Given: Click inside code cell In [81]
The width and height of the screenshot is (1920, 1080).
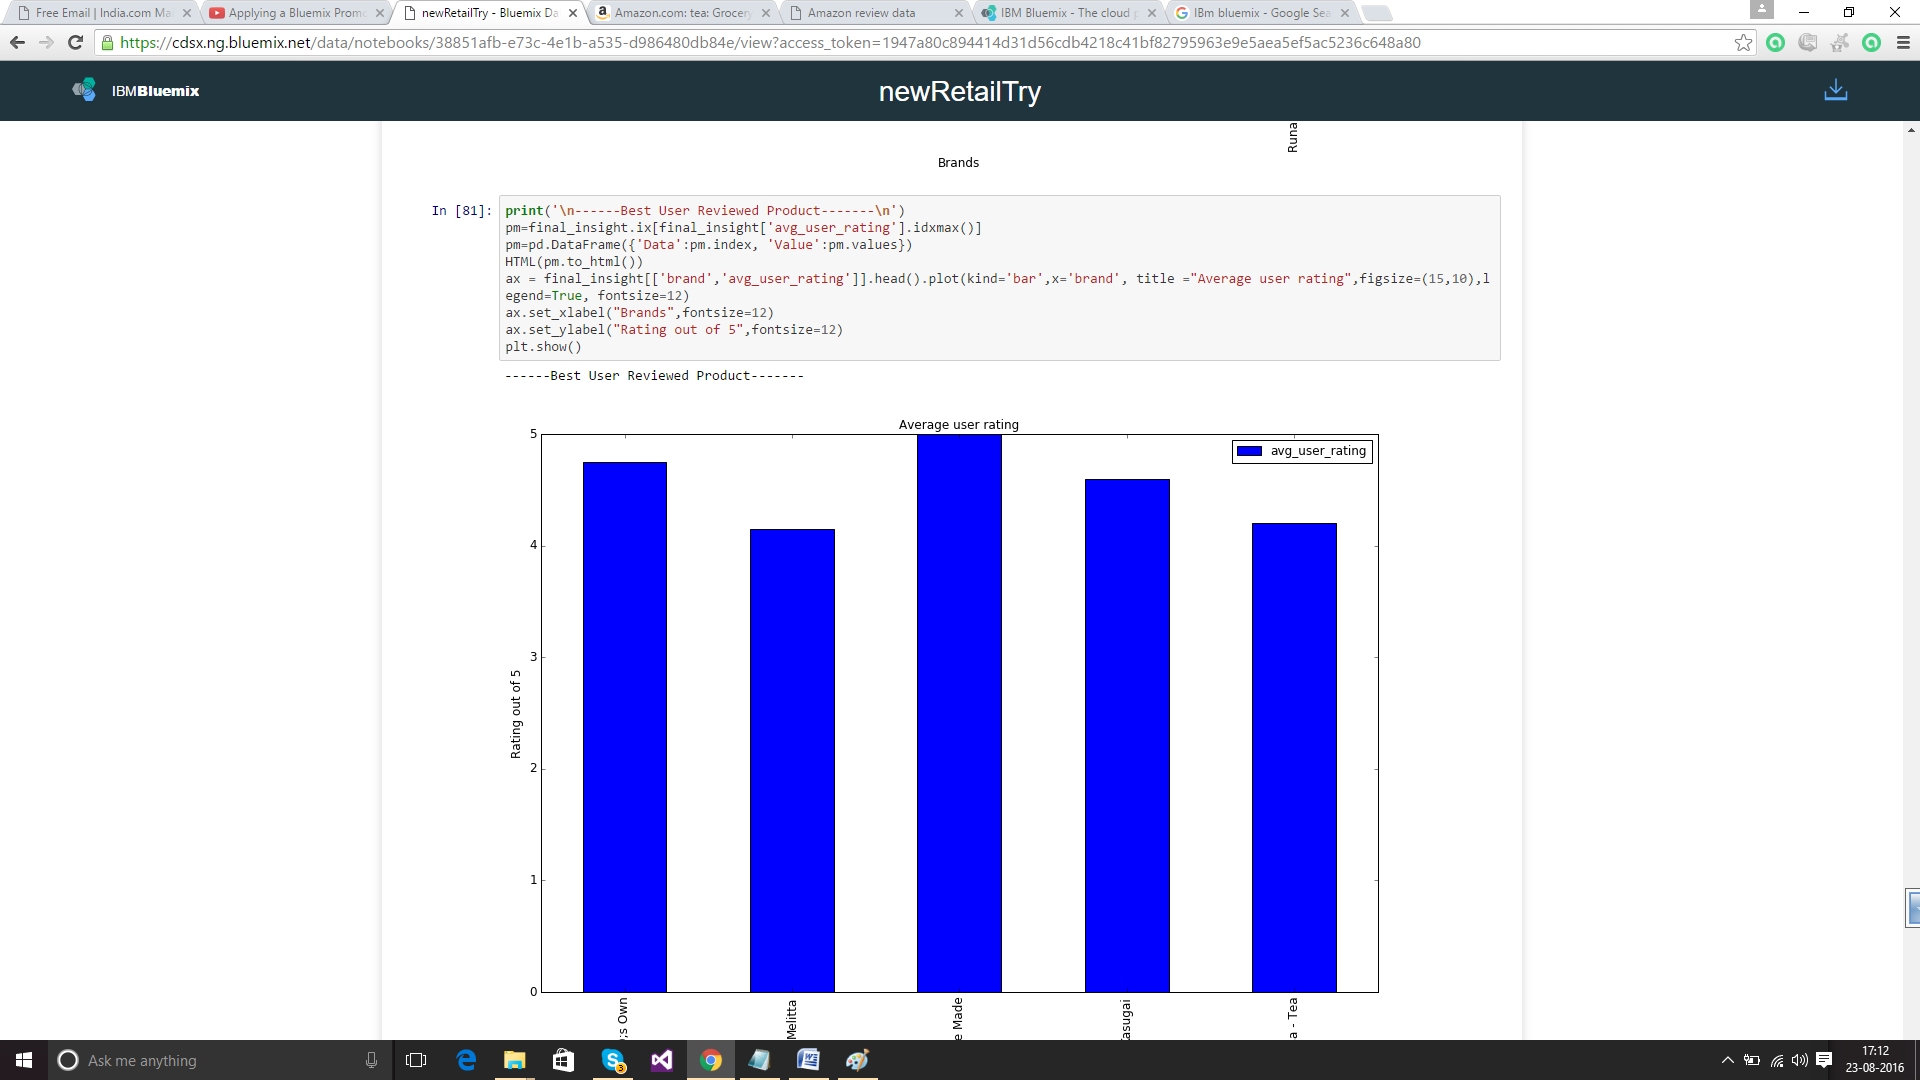Looking at the screenshot, I should pyautogui.click(x=998, y=278).
